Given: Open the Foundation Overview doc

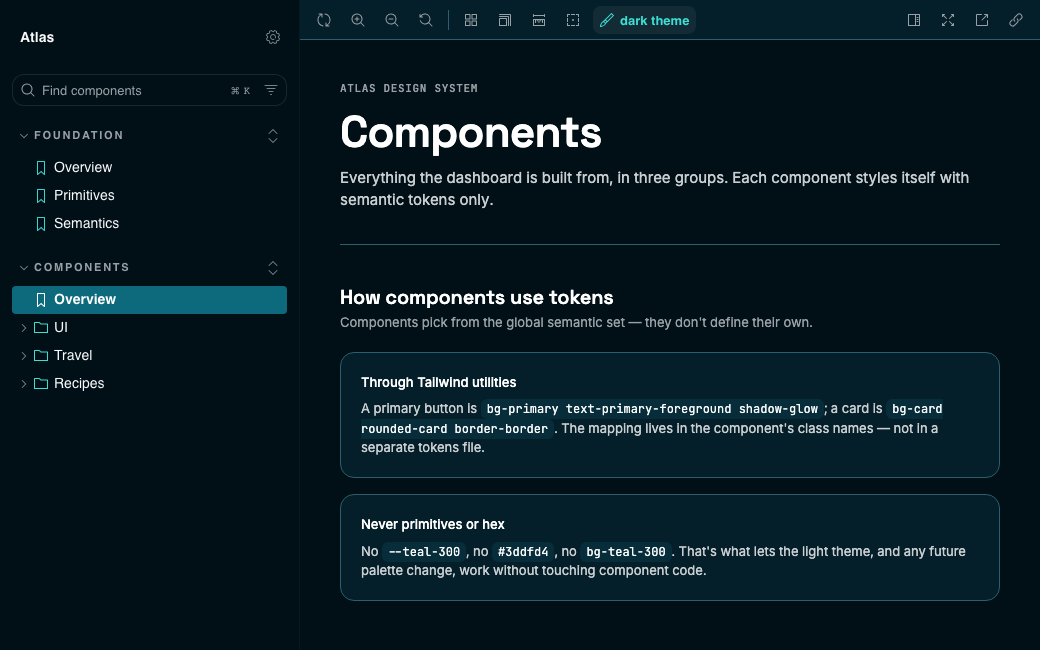Looking at the screenshot, I should click(83, 167).
